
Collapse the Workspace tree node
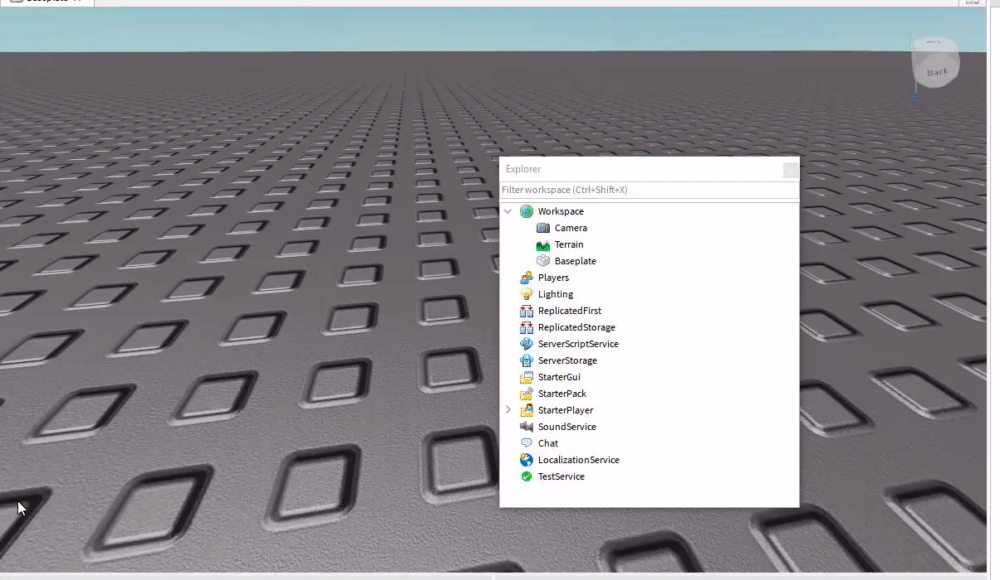[x=508, y=211]
